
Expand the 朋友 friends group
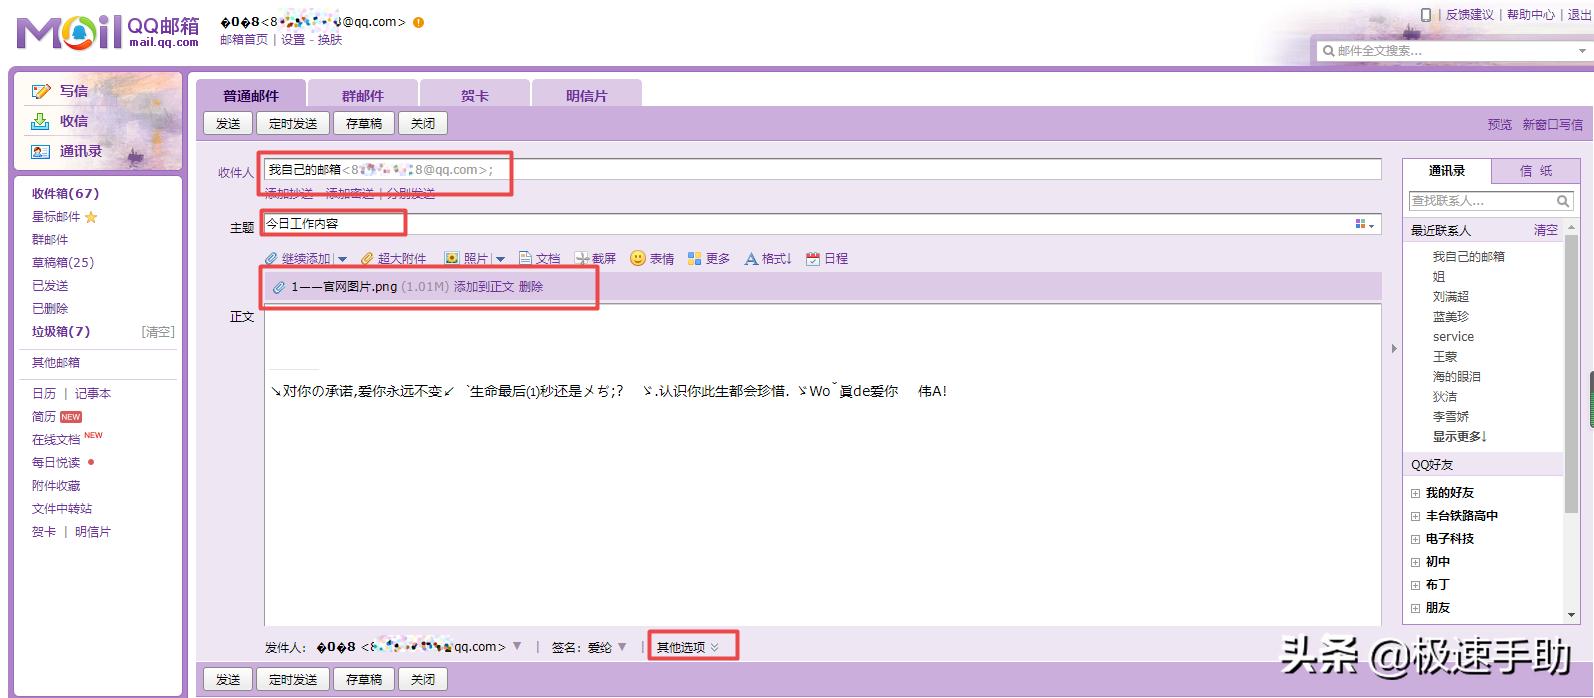[1415, 608]
